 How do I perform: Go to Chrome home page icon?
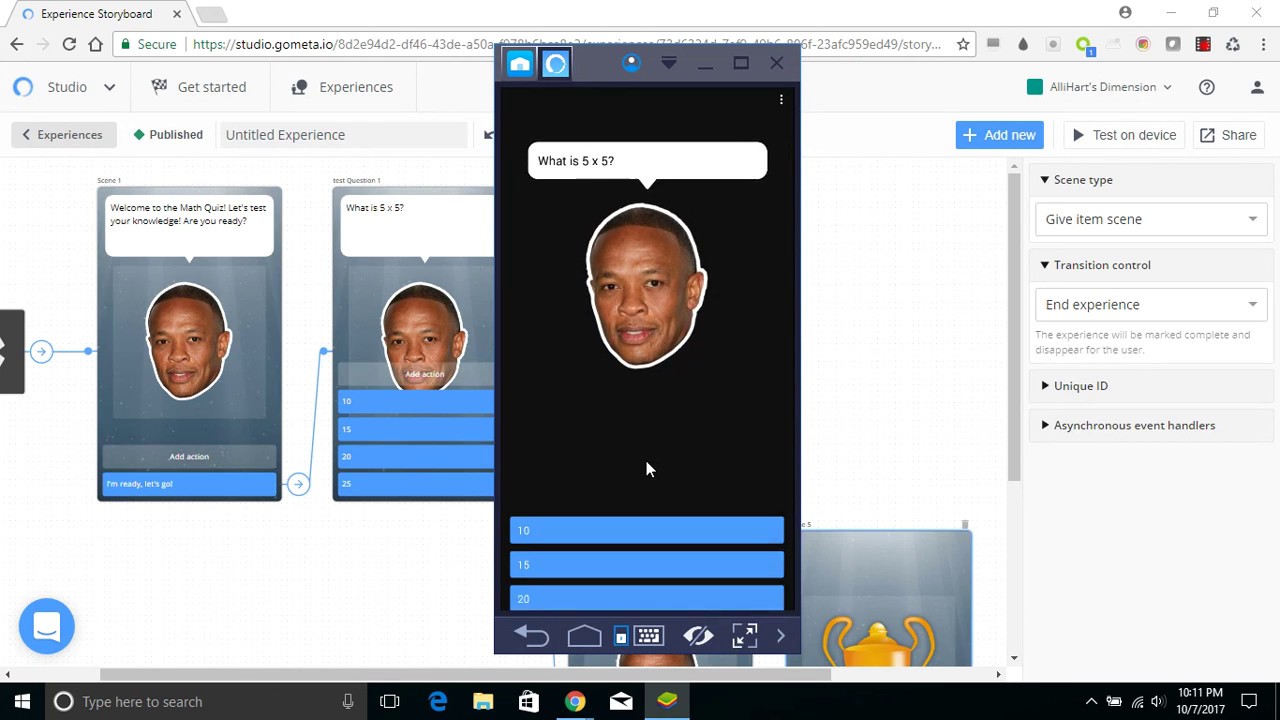tap(95, 44)
